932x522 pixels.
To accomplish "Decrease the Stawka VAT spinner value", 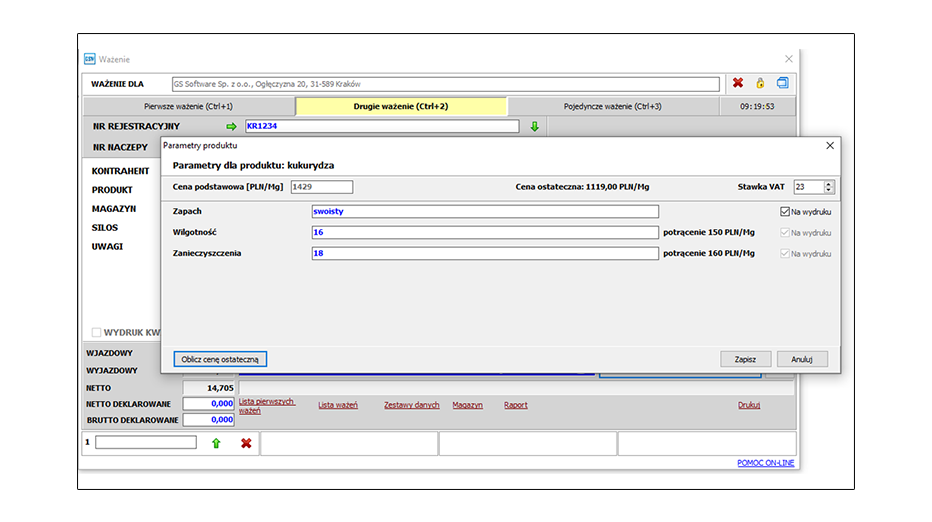I will (828, 190).
